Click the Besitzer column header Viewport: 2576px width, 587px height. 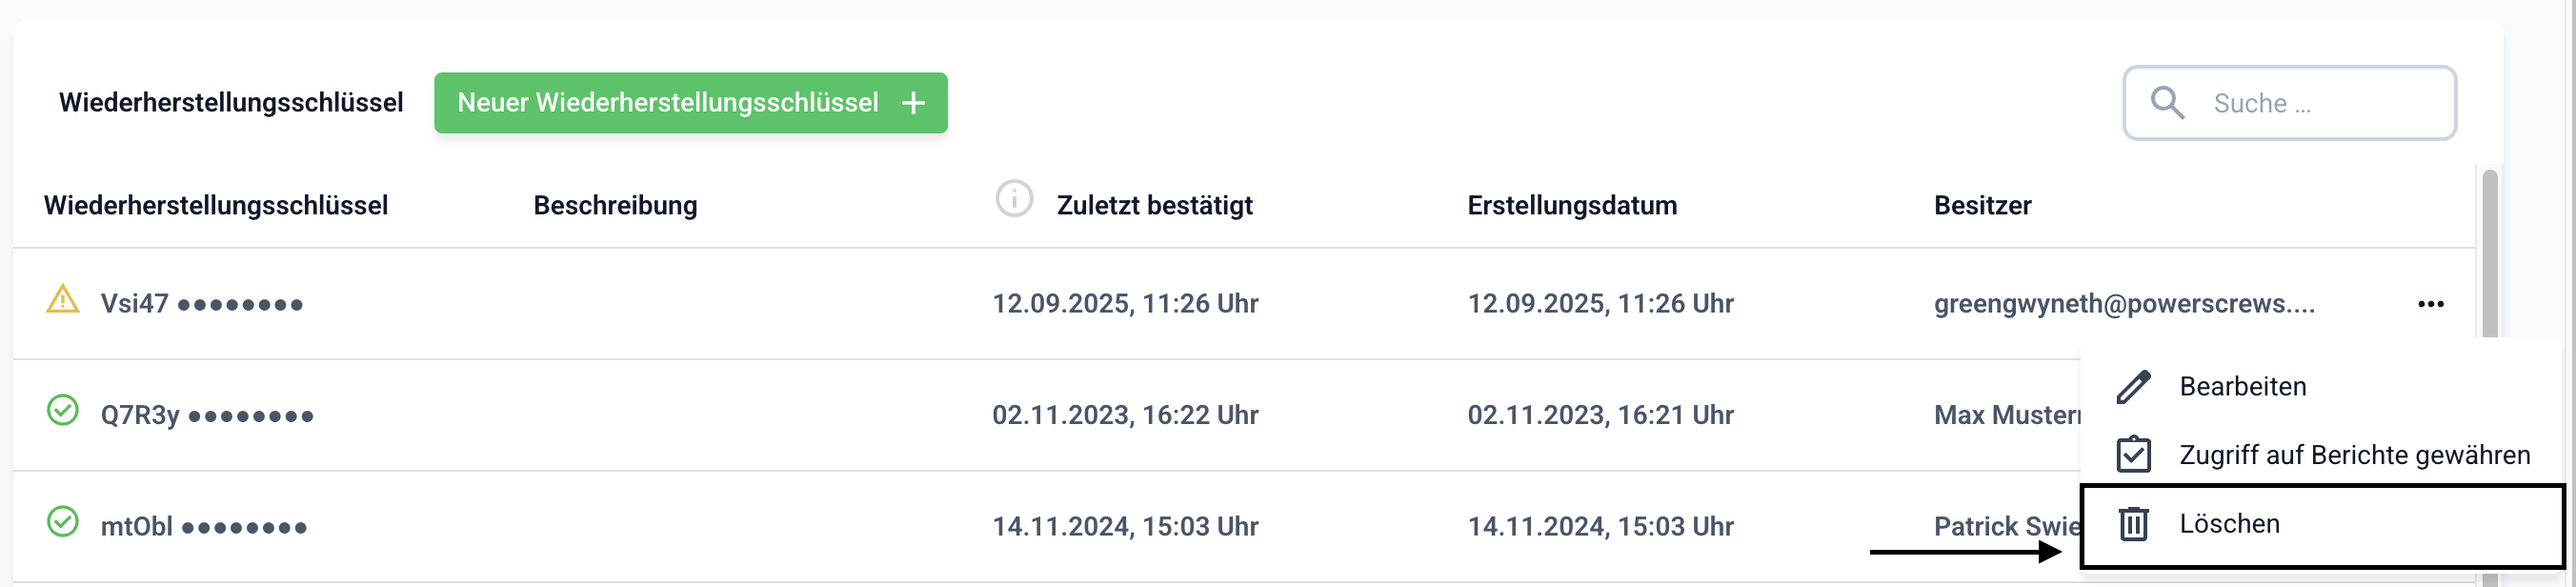[1982, 206]
